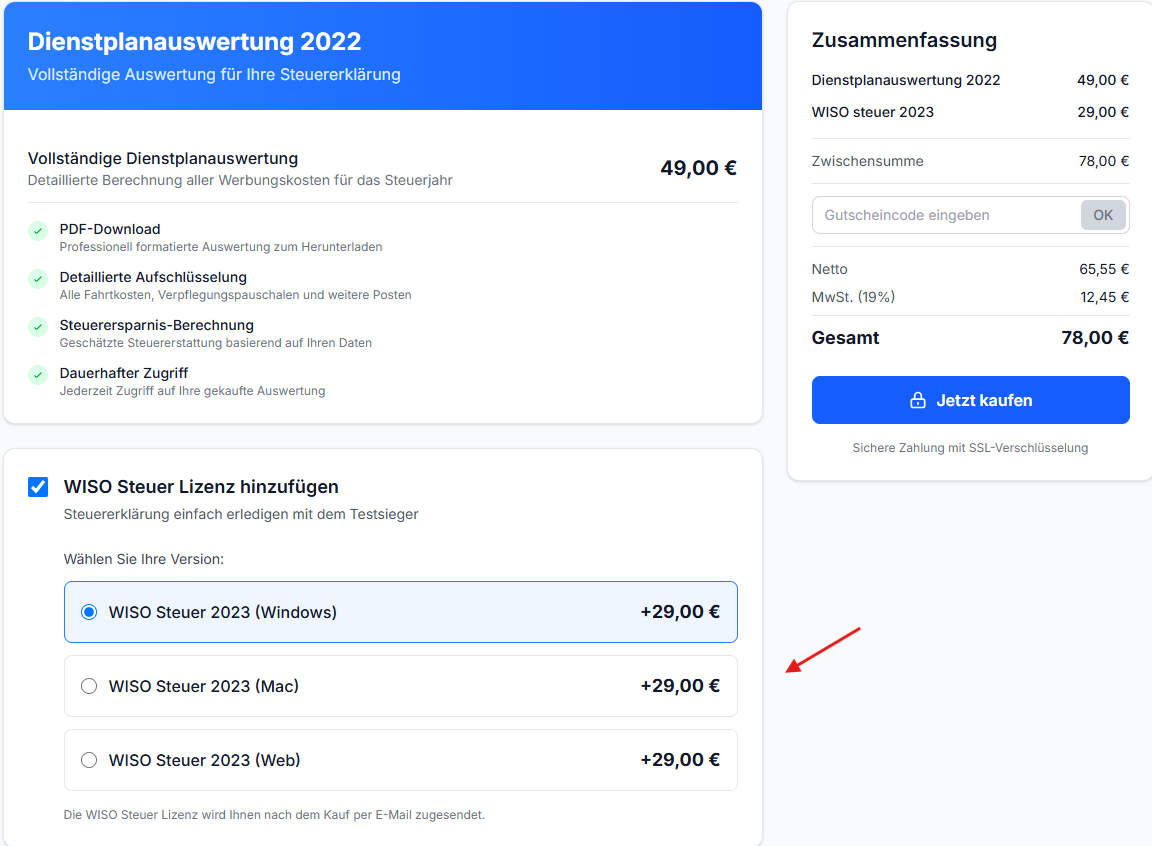
Task: Click the Detaillierte Aufschlüsselung checkmark icon
Action: (38, 279)
